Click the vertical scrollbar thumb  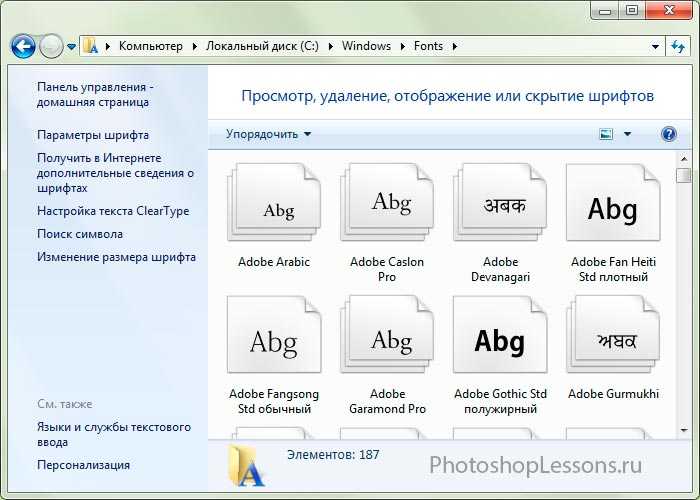[683, 175]
